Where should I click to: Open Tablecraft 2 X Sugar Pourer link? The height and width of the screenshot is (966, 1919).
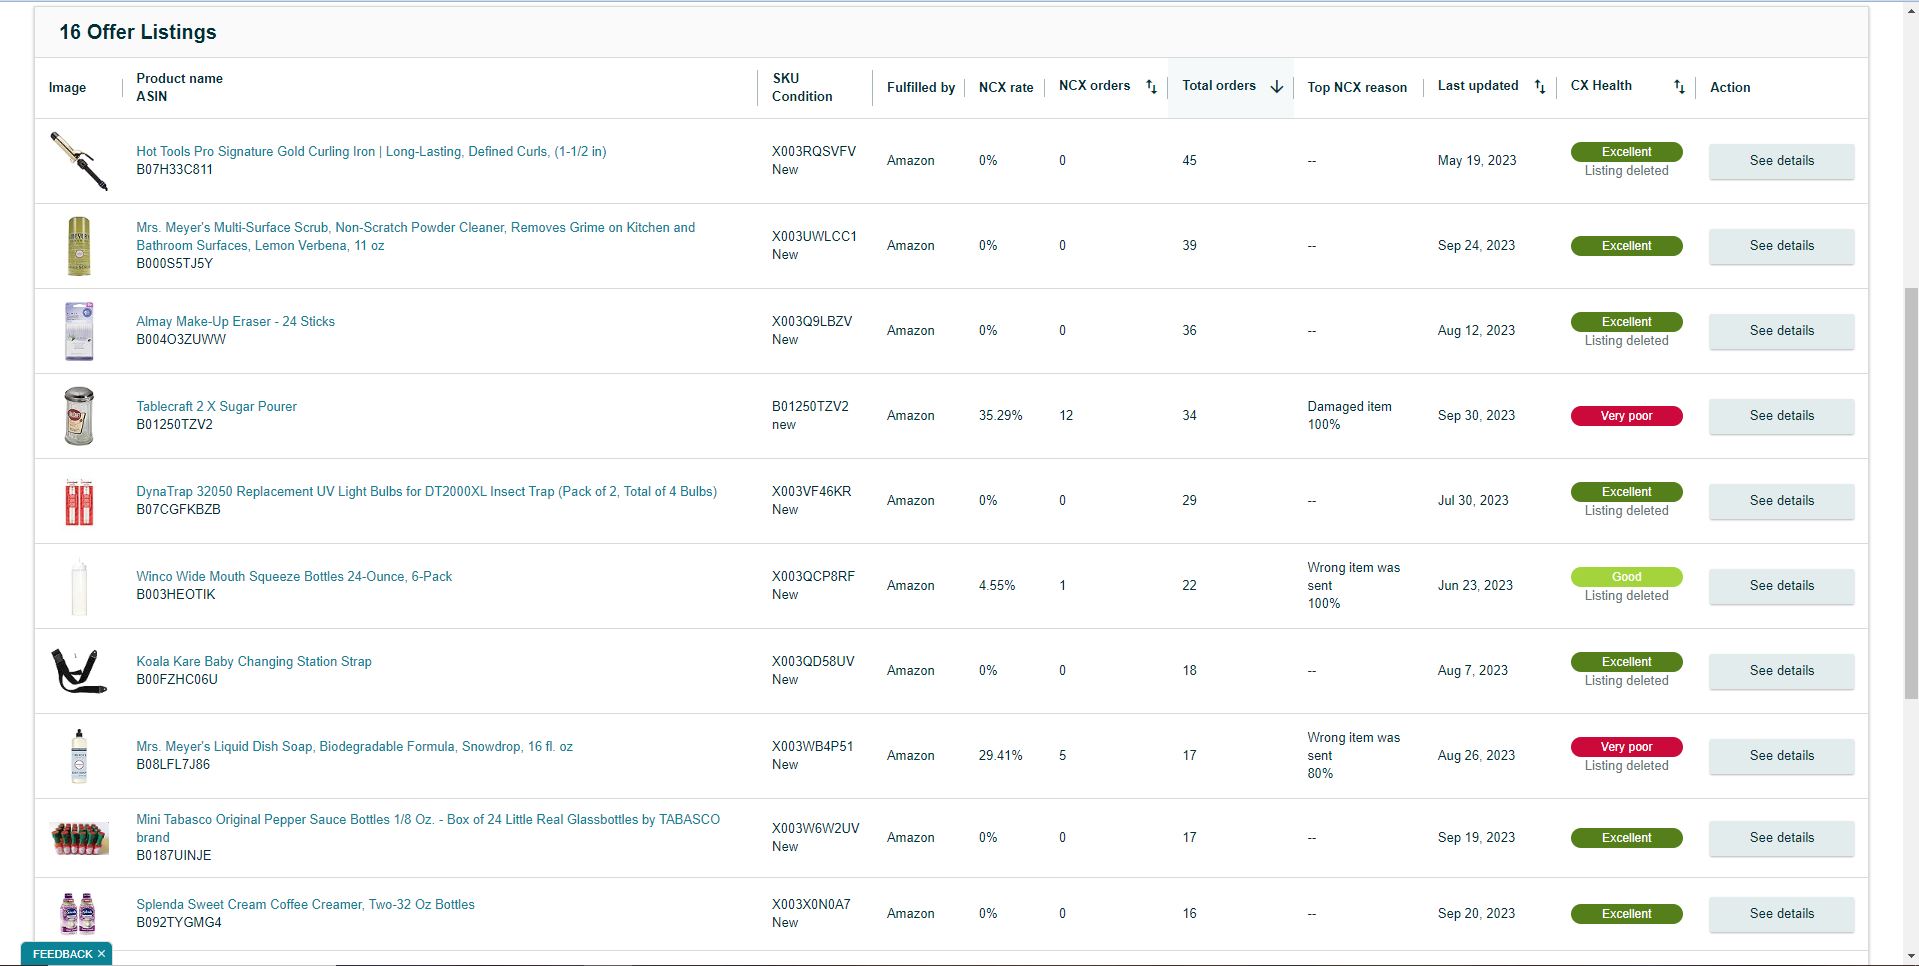[216, 407]
